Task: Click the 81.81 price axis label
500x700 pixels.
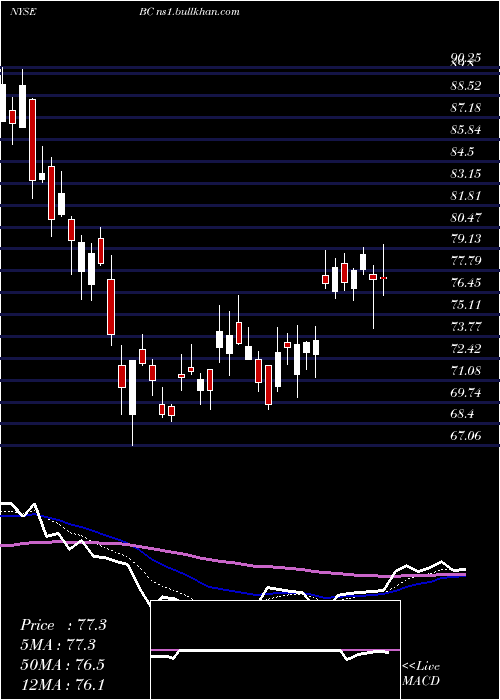Action: (466, 195)
